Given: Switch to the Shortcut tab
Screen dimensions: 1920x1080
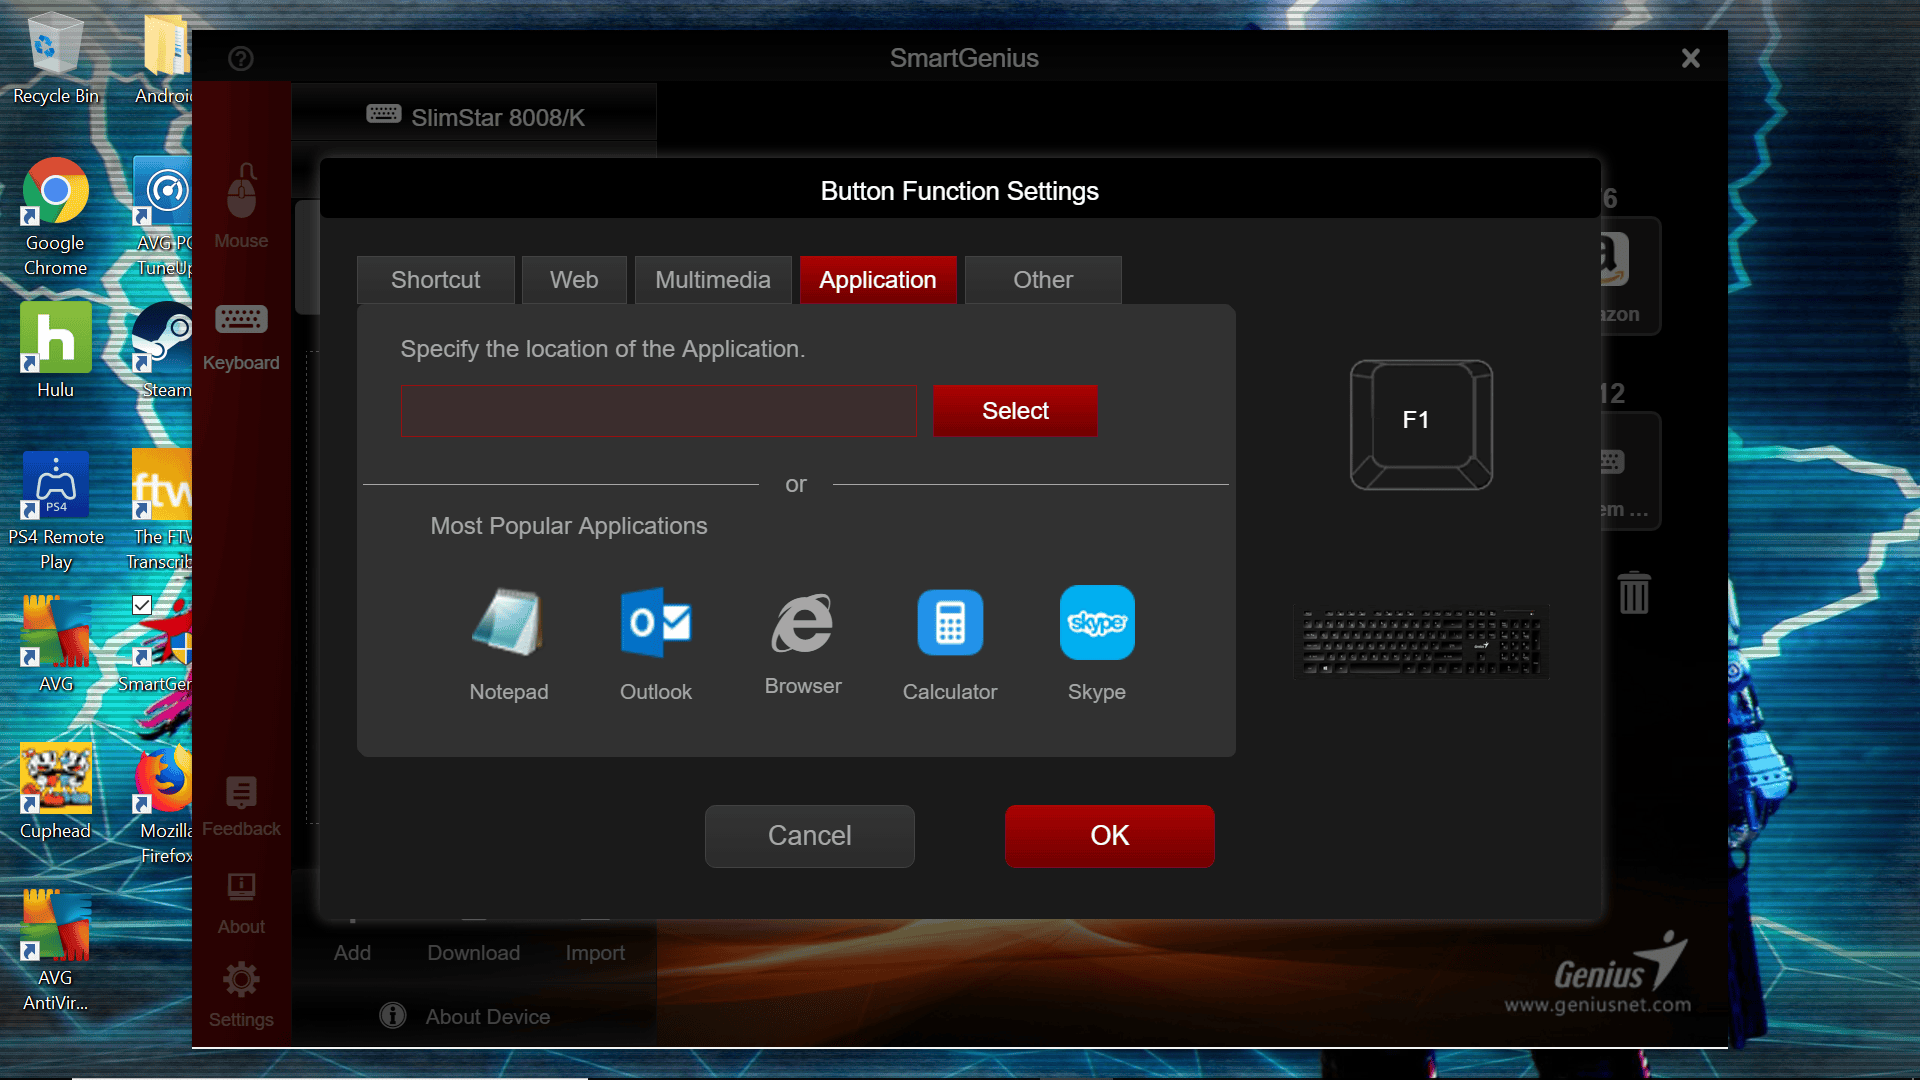Looking at the screenshot, I should coord(436,280).
